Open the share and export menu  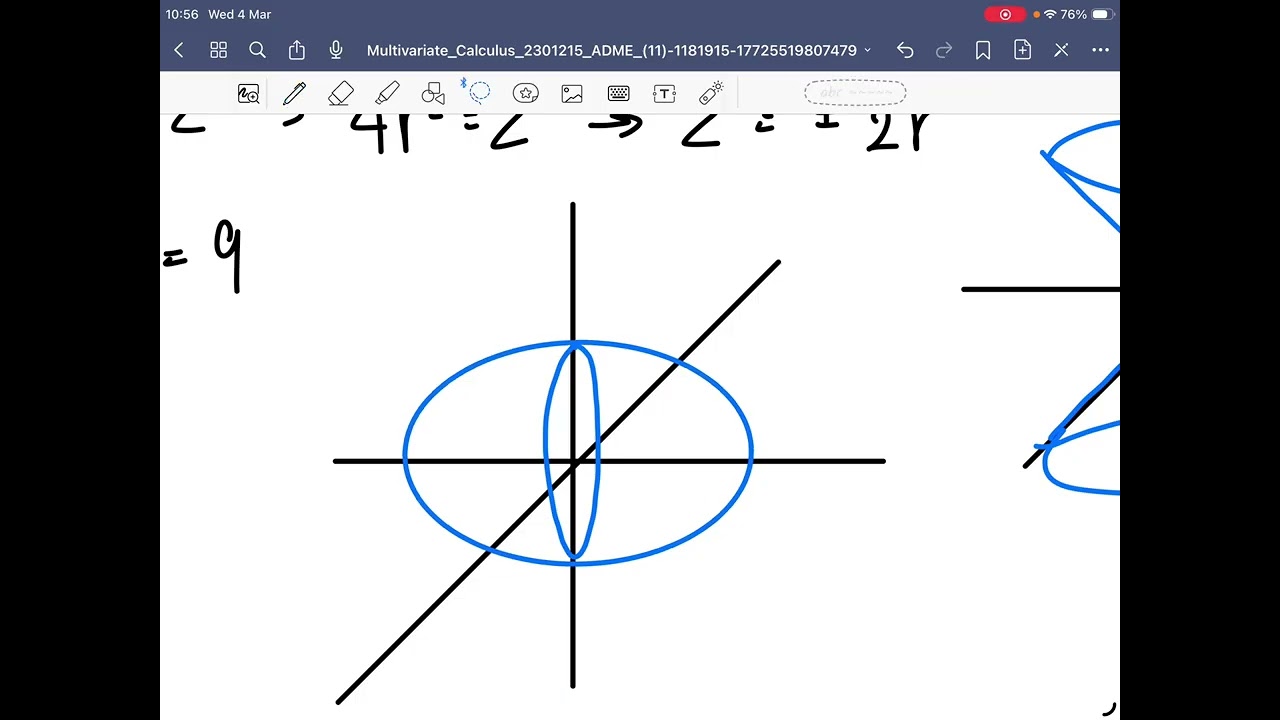(297, 50)
